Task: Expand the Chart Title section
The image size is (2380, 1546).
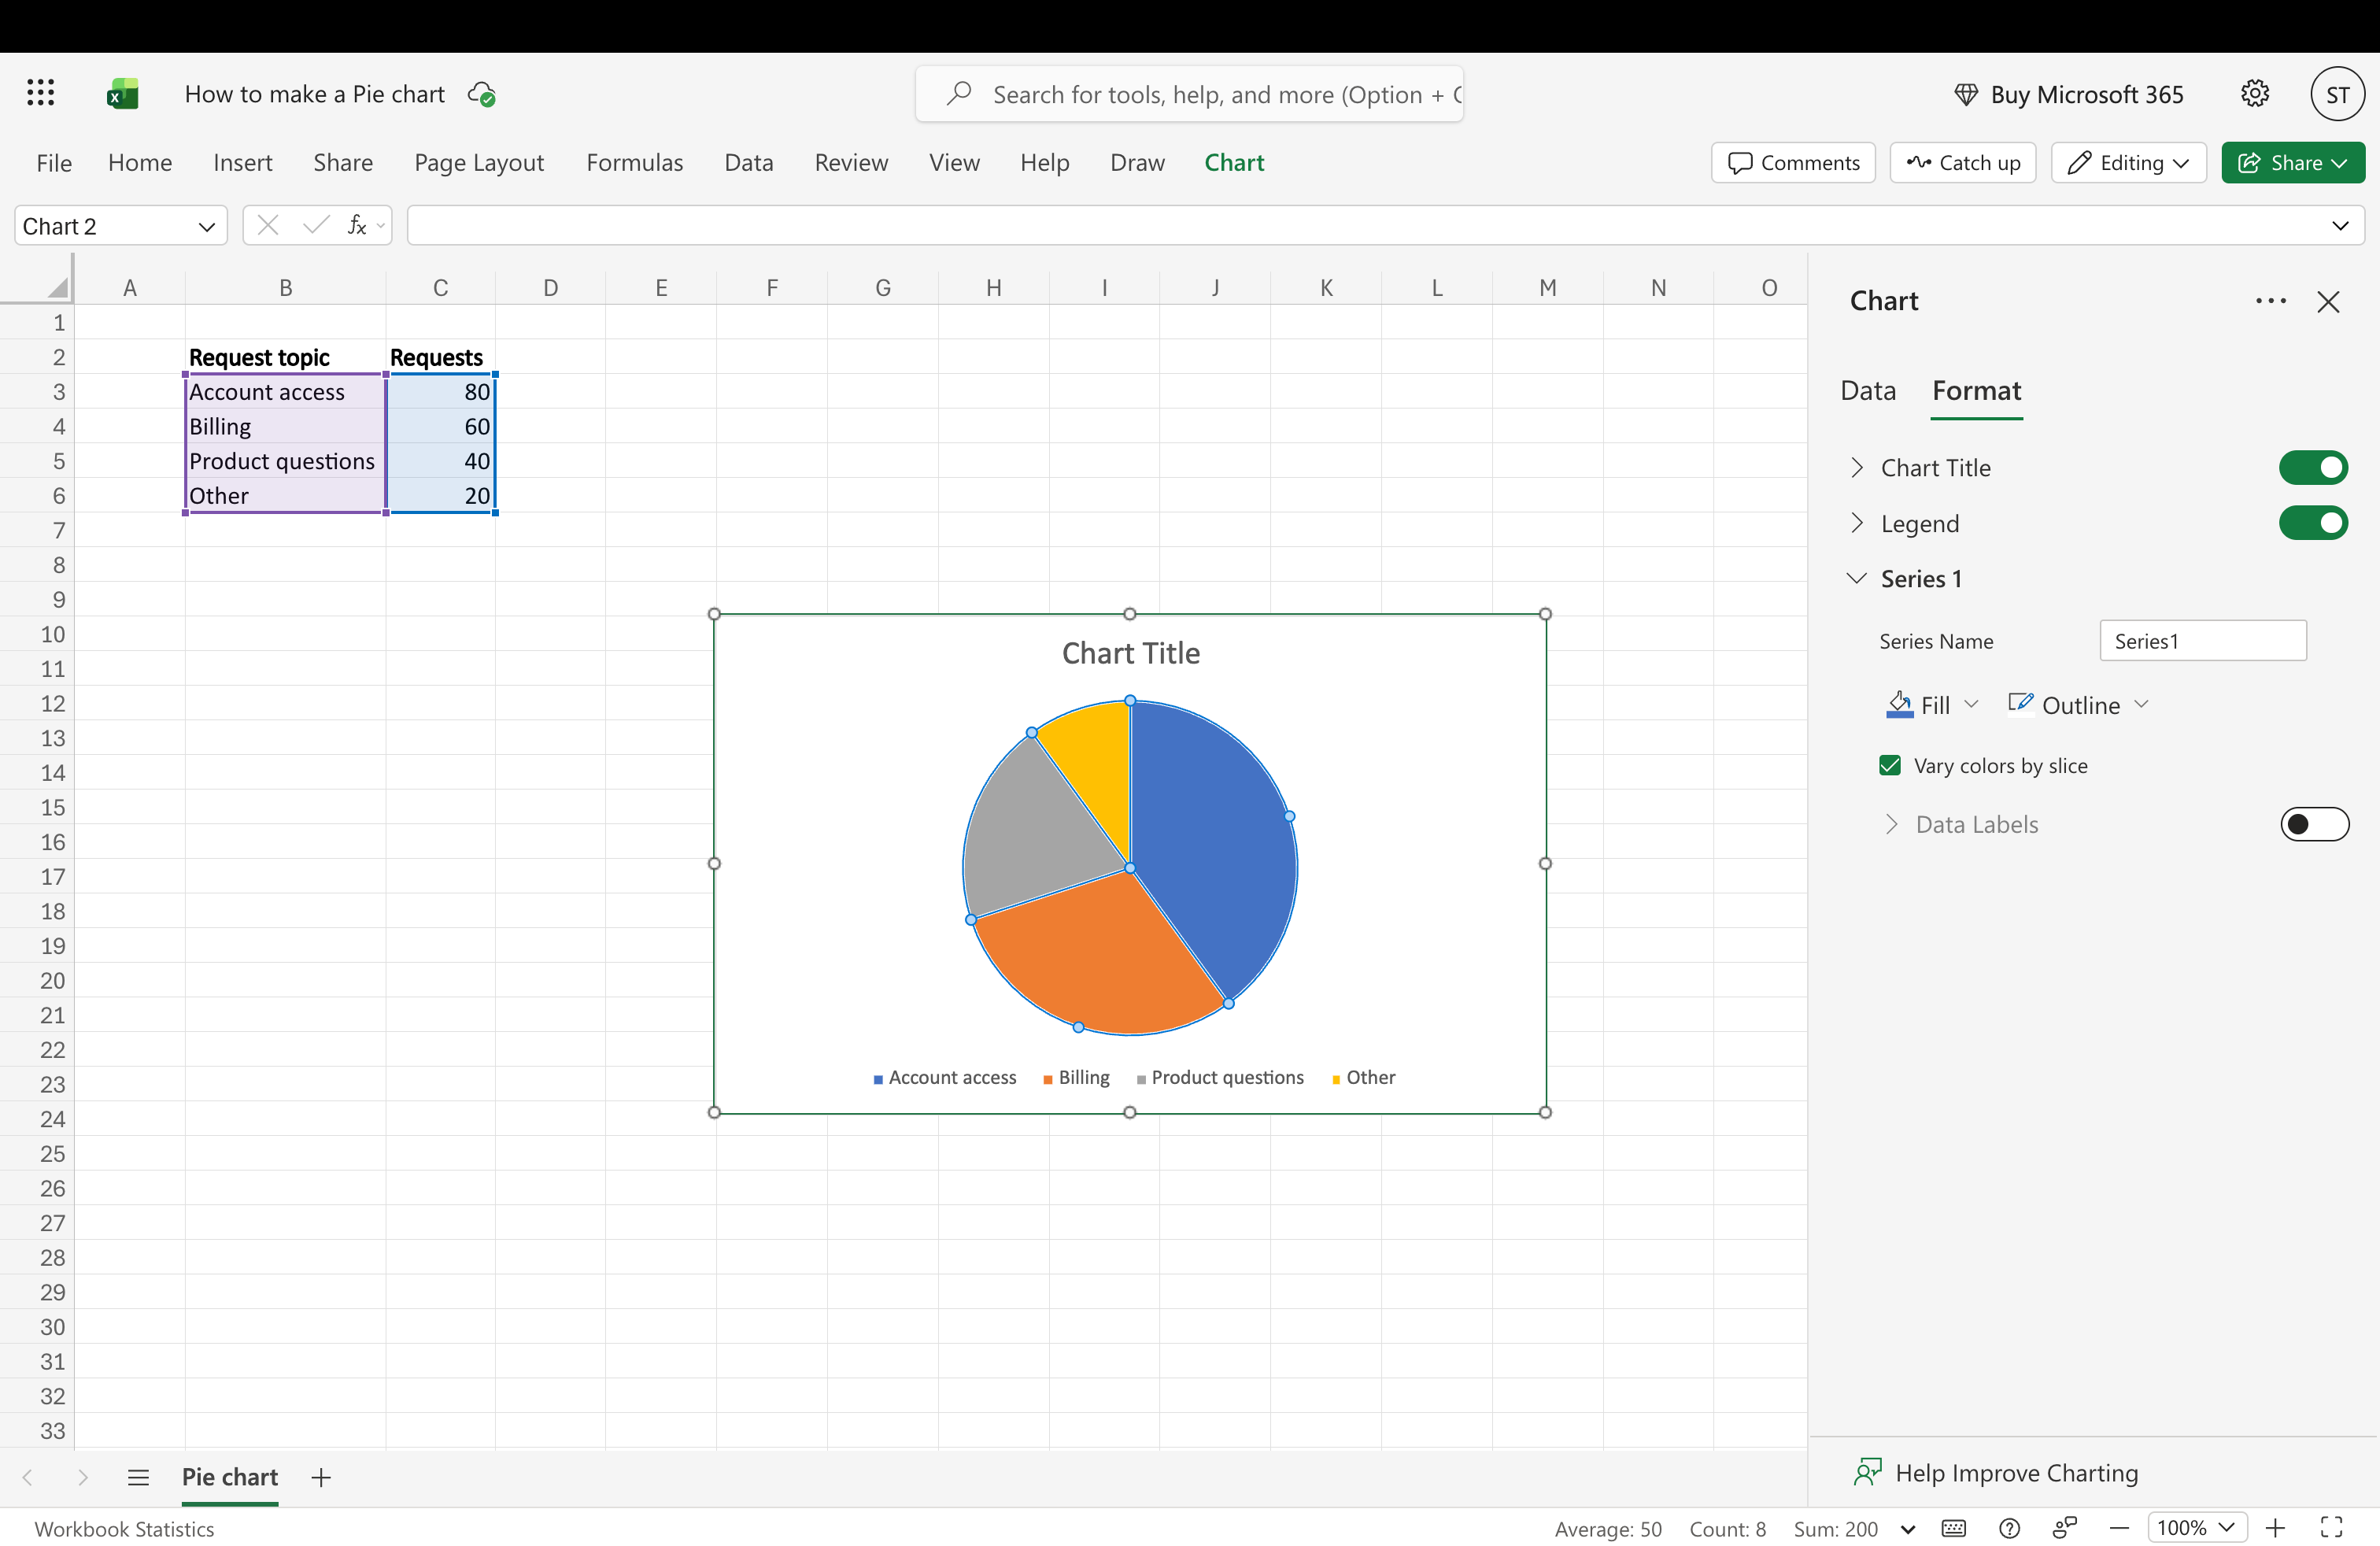Action: point(1857,467)
